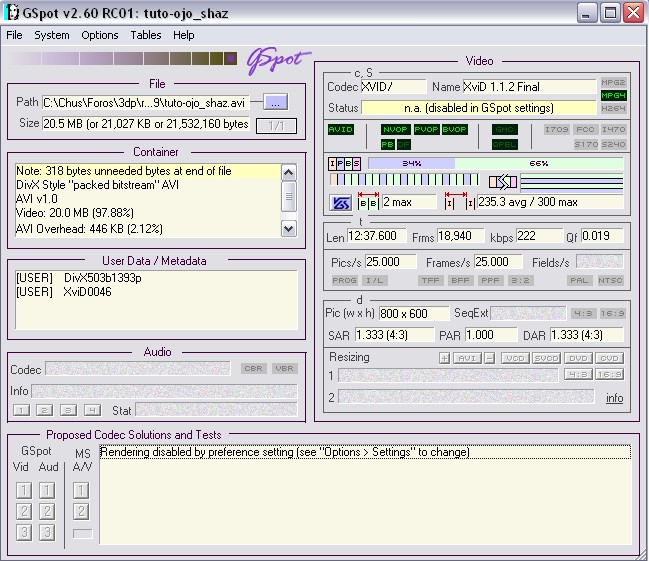Click the B-frame distance icon
This screenshot has height=561, width=649.
coord(368,201)
